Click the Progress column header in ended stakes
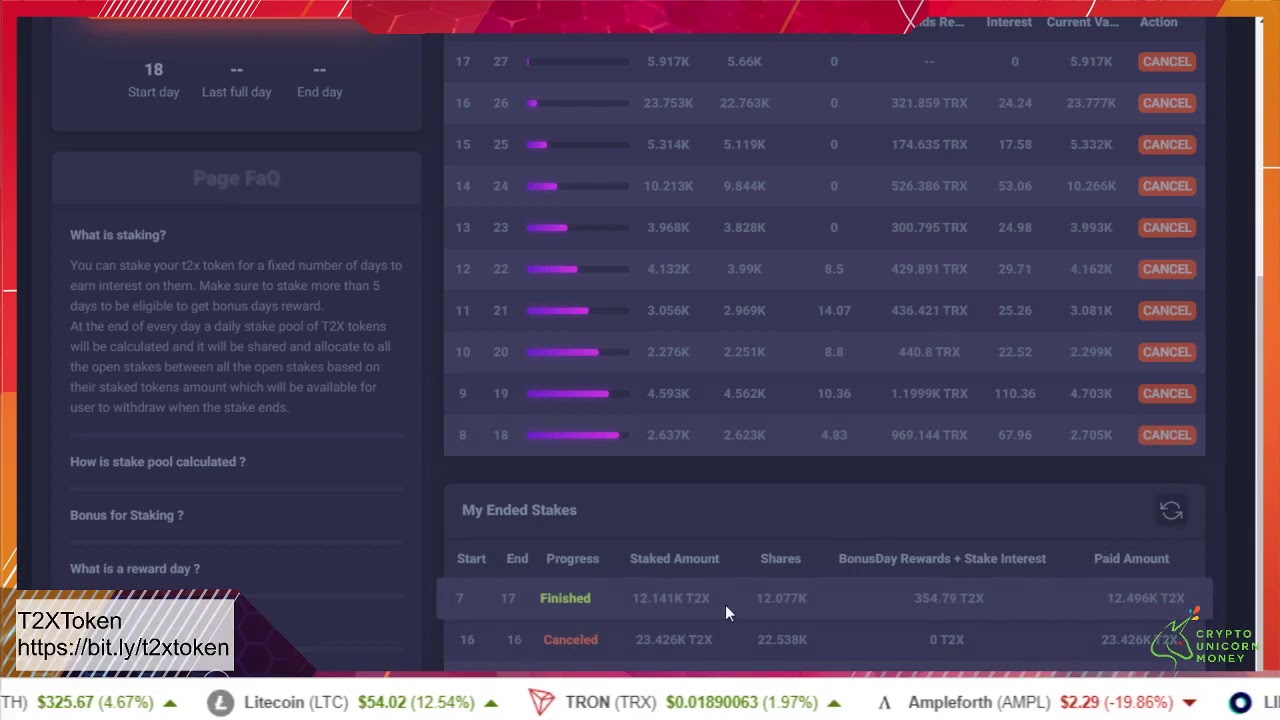This screenshot has height=720, width=1280. (x=572, y=559)
